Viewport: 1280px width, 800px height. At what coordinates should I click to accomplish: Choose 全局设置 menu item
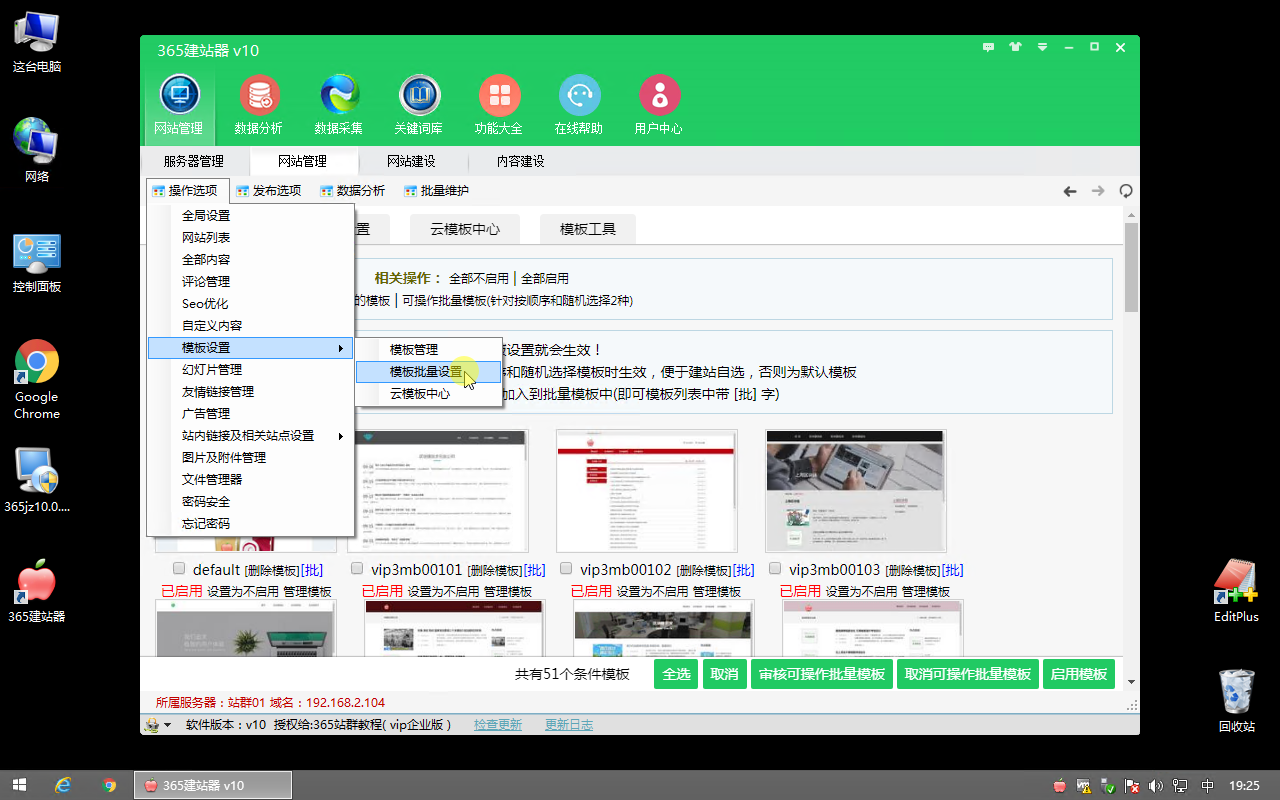[250, 216]
